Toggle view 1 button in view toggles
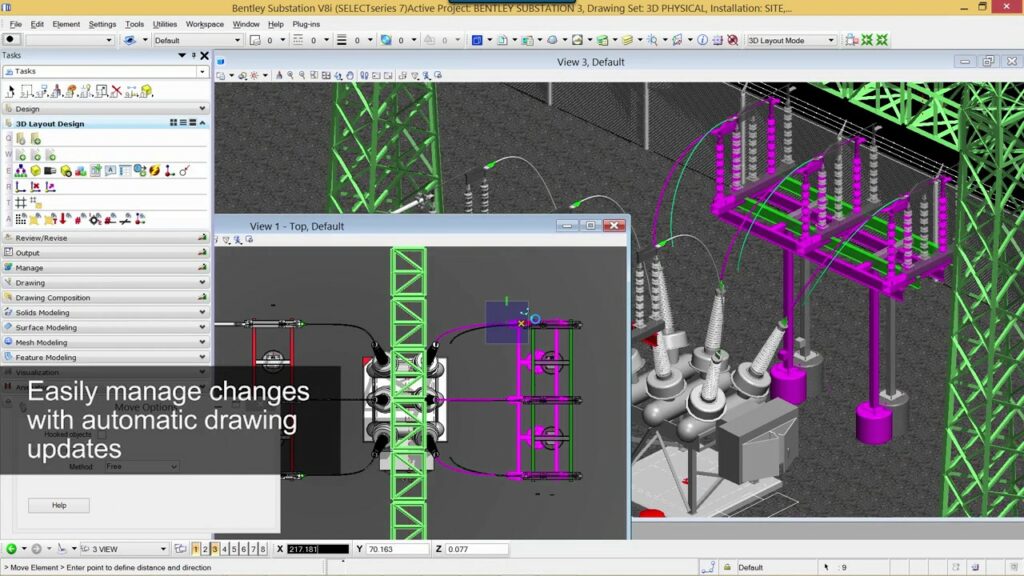This screenshot has width=1024, height=576. point(195,549)
